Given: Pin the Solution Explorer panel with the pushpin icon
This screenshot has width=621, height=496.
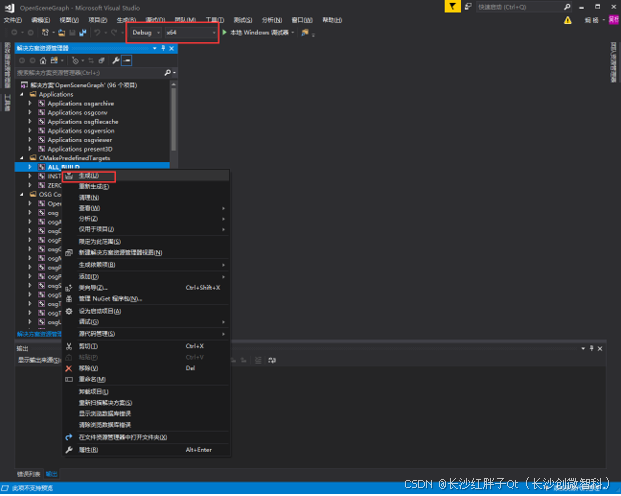Looking at the screenshot, I should click(163, 48).
